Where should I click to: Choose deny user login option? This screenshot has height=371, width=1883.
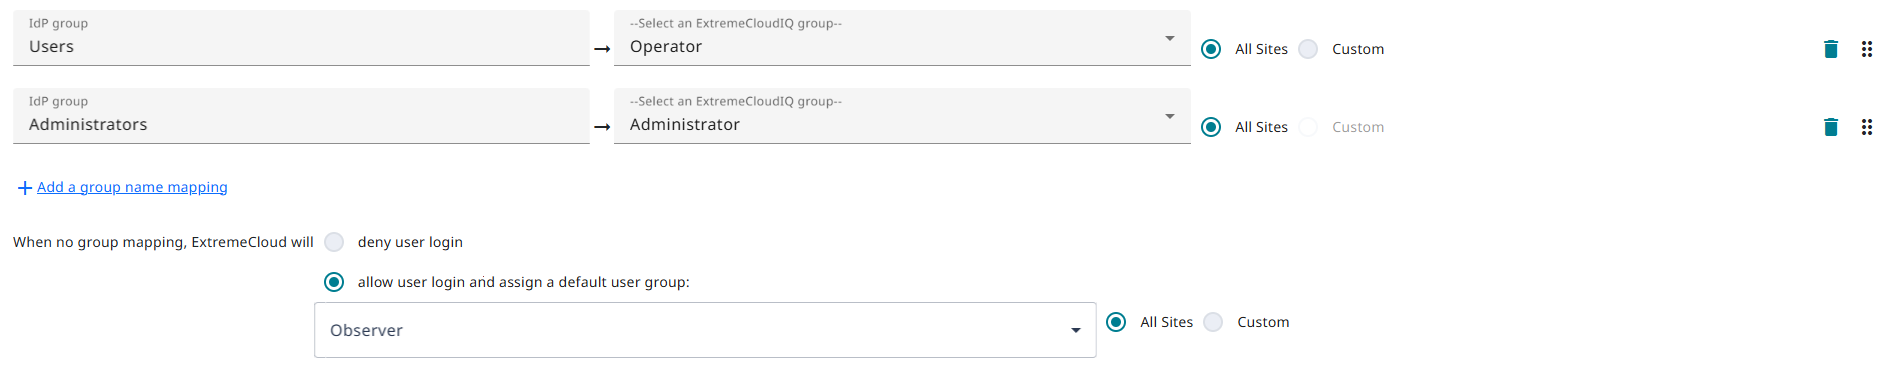(334, 242)
